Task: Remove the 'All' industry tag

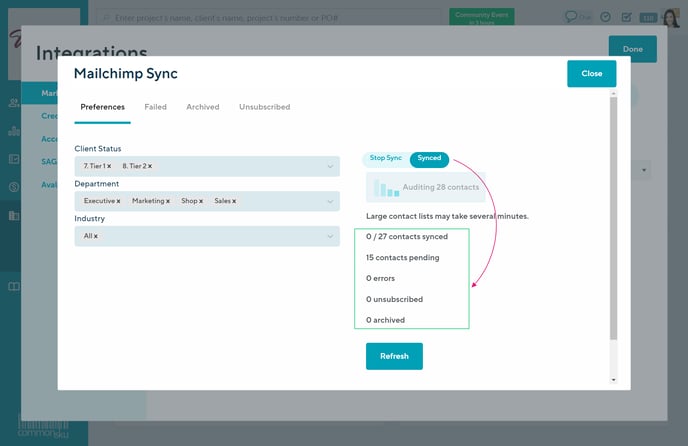Action: (96, 236)
